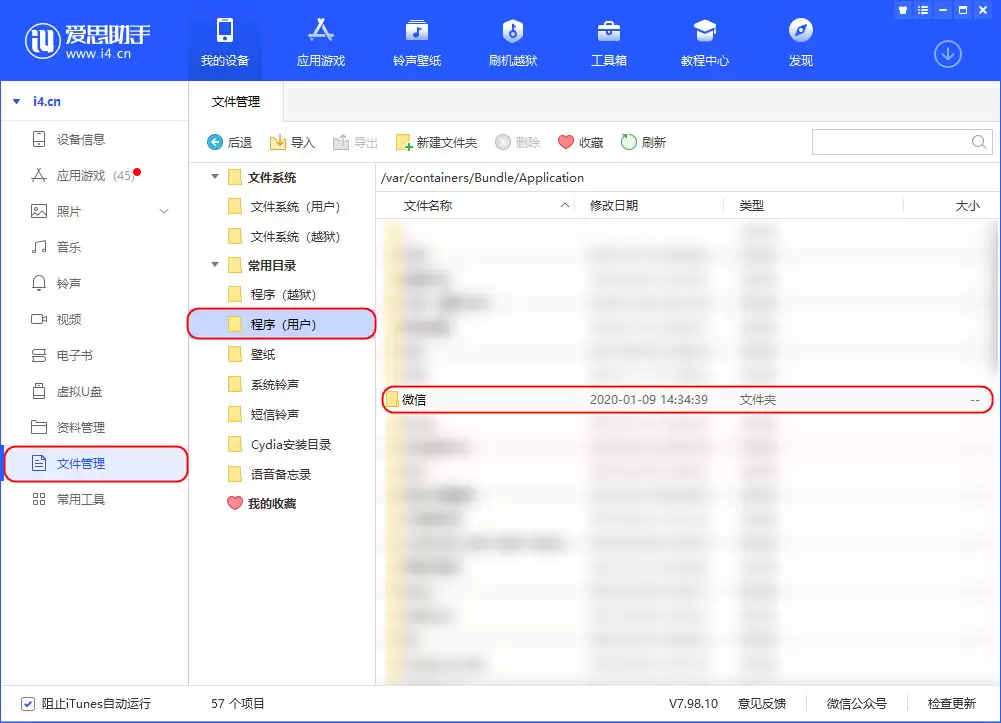This screenshot has width=1001, height=723.
Task: Open 刷机越狱 flash and jailbreak
Action: tap(513, 42)
